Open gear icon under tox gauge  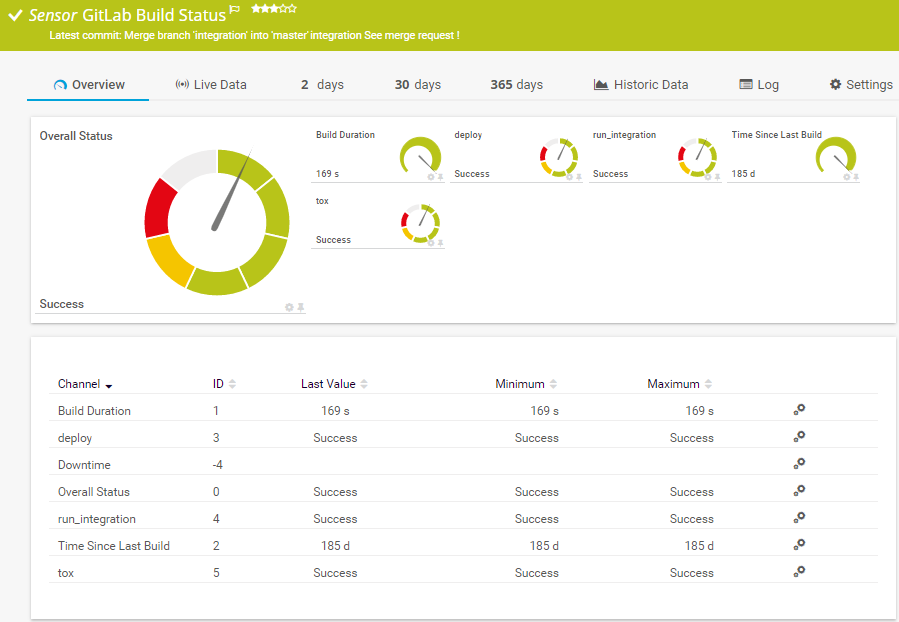point(431,243)
